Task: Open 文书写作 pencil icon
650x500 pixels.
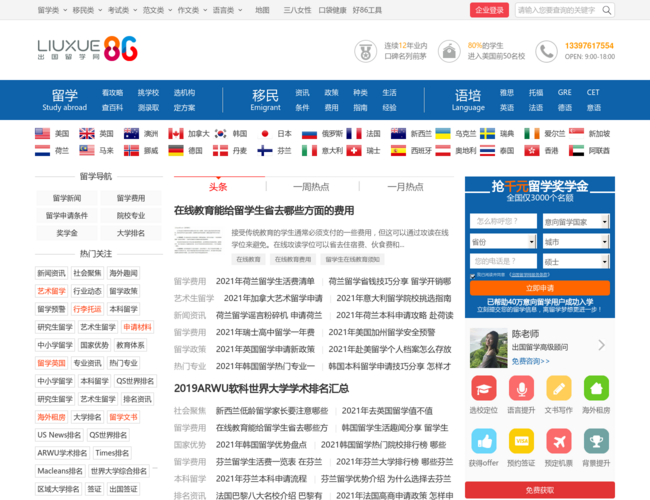Action: pyautogui.click(x=559, y=388)
